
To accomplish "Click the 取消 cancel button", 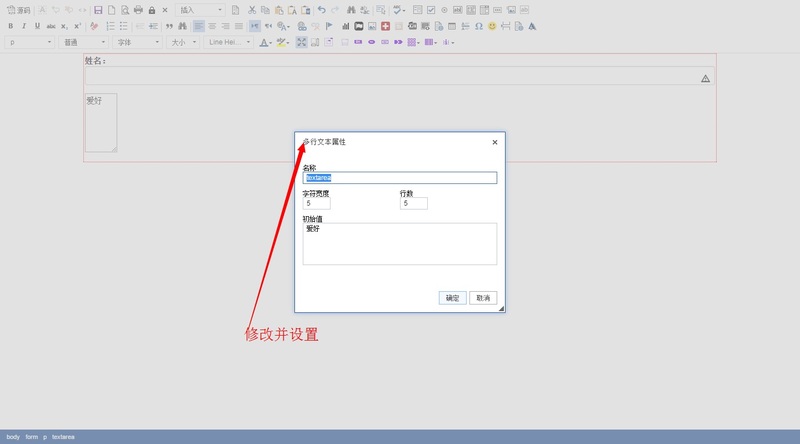I will click(x=483, y=298).
